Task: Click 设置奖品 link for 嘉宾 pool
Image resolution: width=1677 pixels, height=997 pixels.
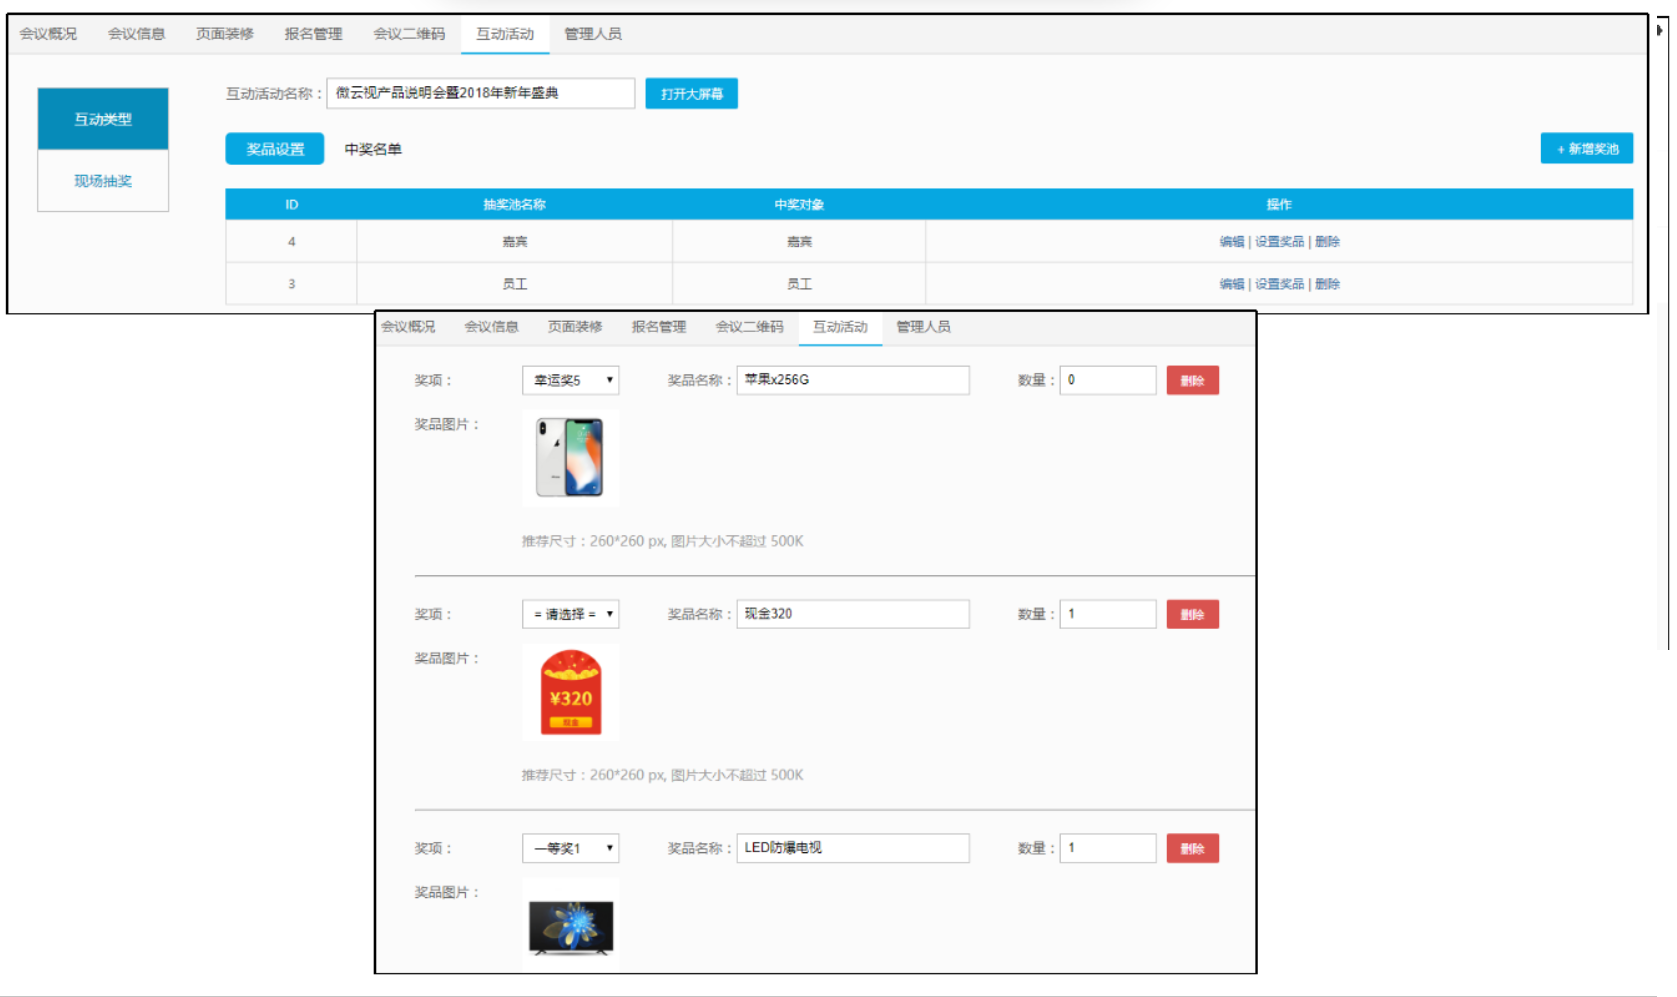Action: pyautogui.click(x=1279, y=242)
